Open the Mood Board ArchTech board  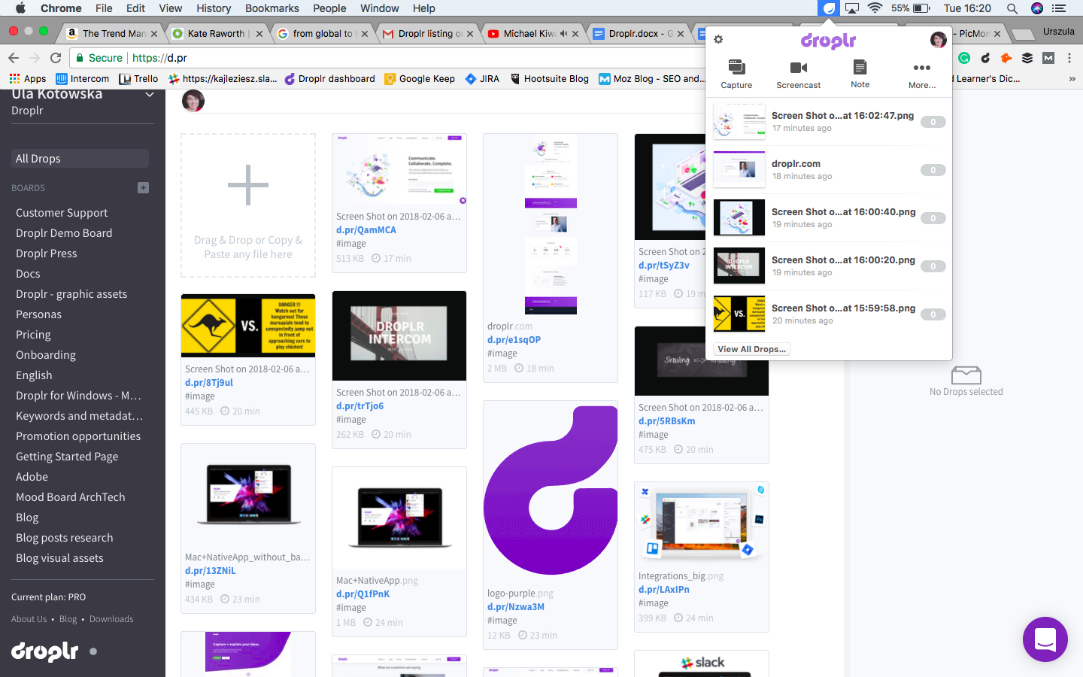tap(70, 497)
